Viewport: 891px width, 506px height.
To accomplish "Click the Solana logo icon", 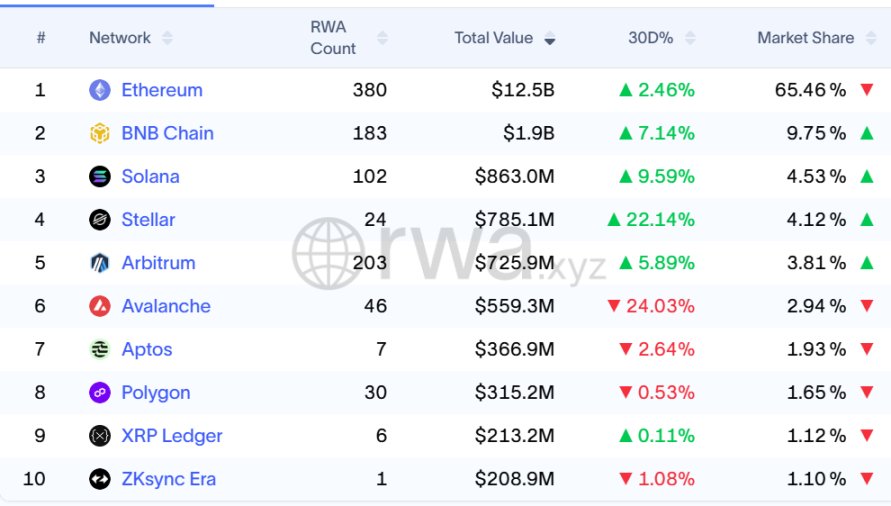I will tap(100, 177).
